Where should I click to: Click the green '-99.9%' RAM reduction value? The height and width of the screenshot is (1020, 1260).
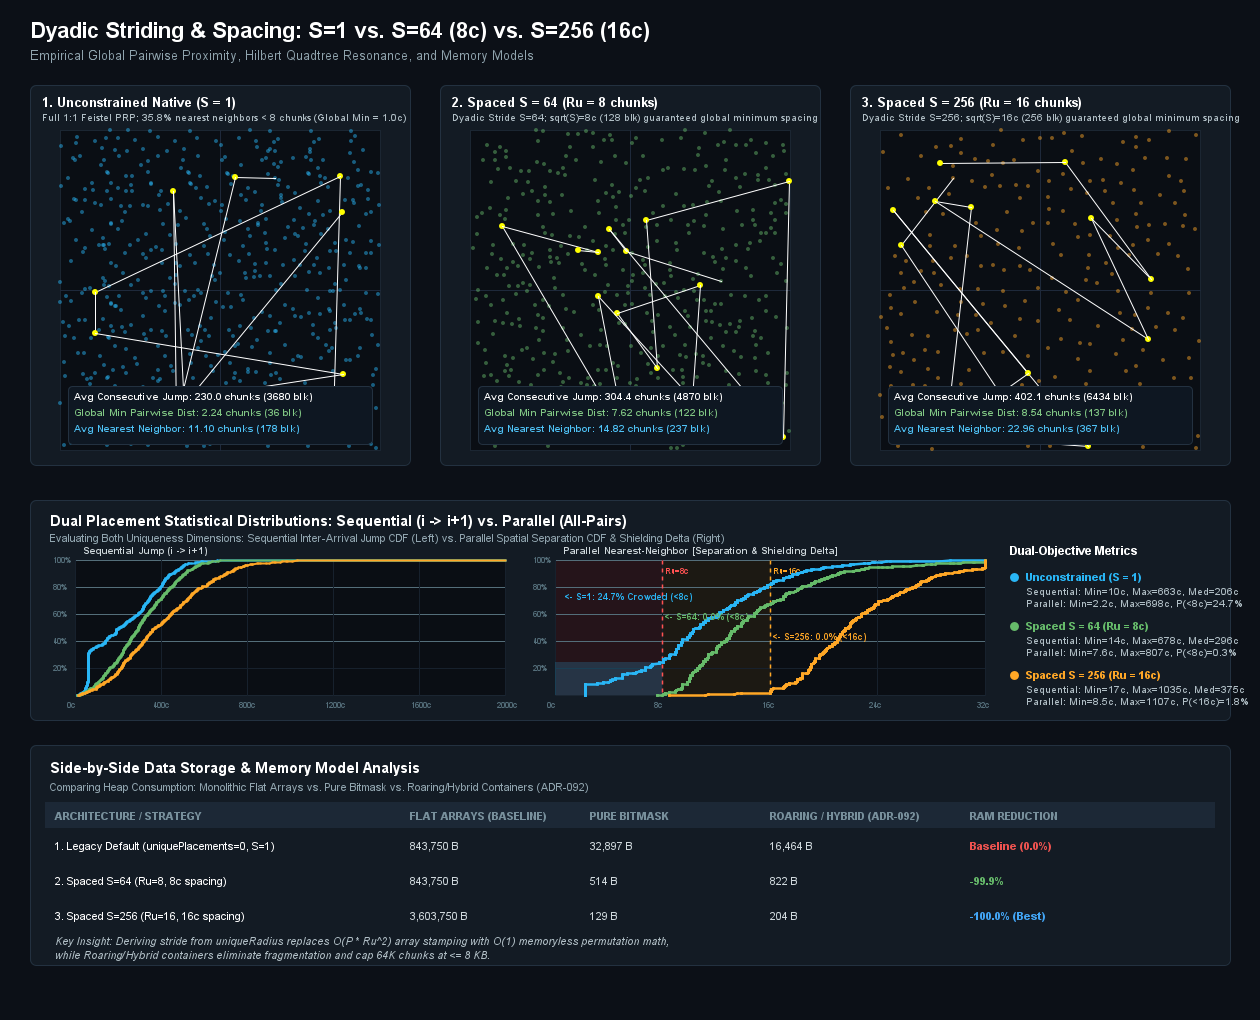pos(986,881)
